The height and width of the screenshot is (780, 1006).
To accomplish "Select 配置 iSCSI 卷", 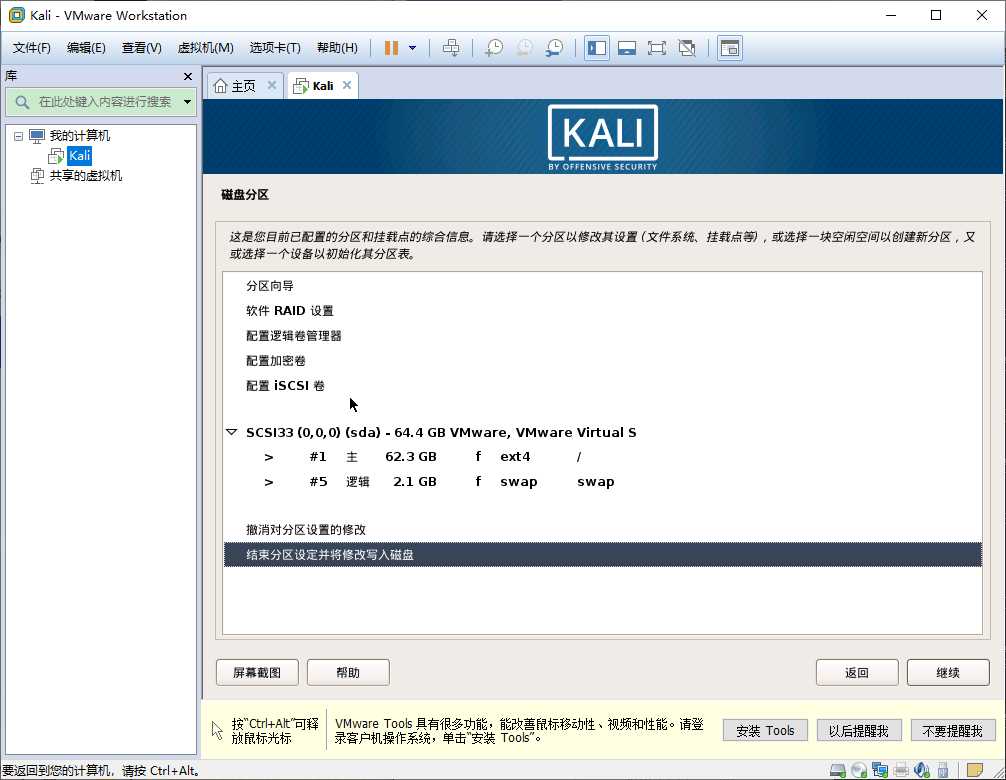I will point(602,386).
